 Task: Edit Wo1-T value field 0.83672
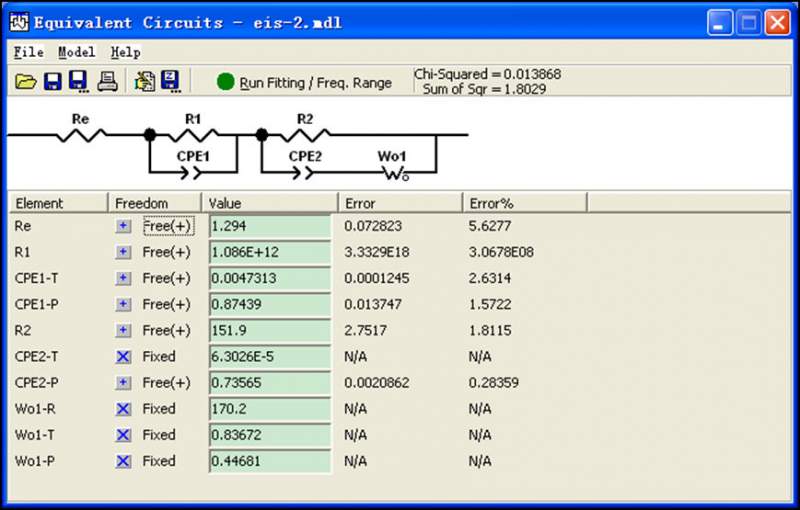coord(270,435)
